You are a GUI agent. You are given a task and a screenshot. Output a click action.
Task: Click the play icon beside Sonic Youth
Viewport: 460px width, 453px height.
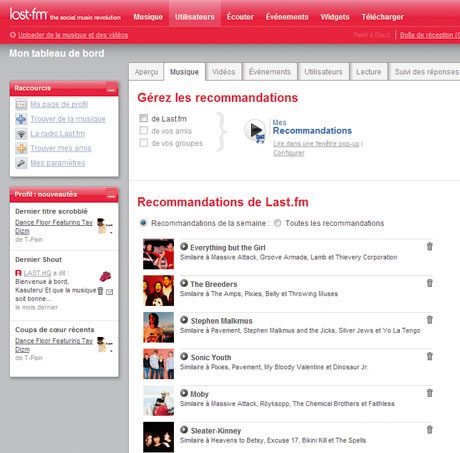[x=184, y=356]
